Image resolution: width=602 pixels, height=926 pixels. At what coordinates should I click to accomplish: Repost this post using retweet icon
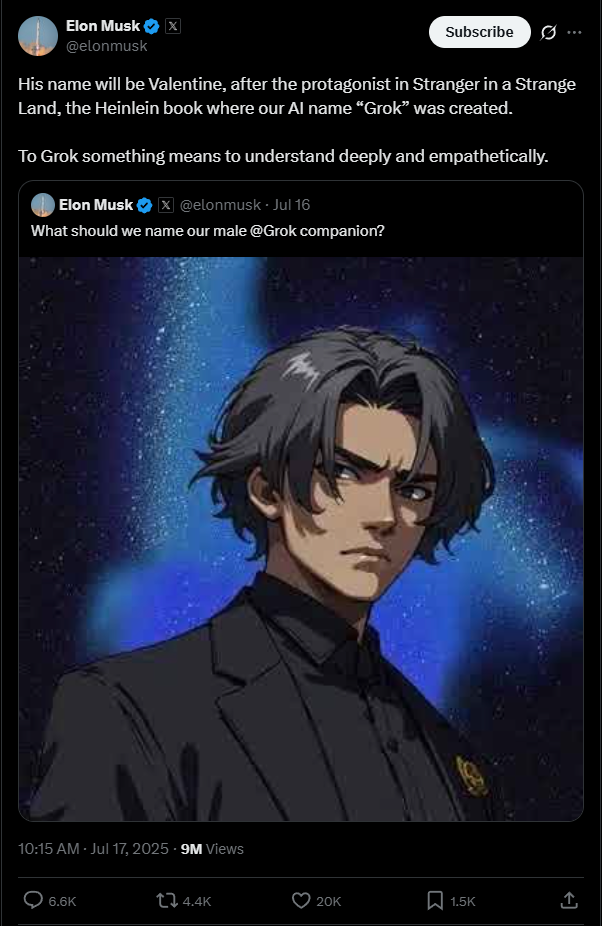pyautogui.click(x=167, y=901)
